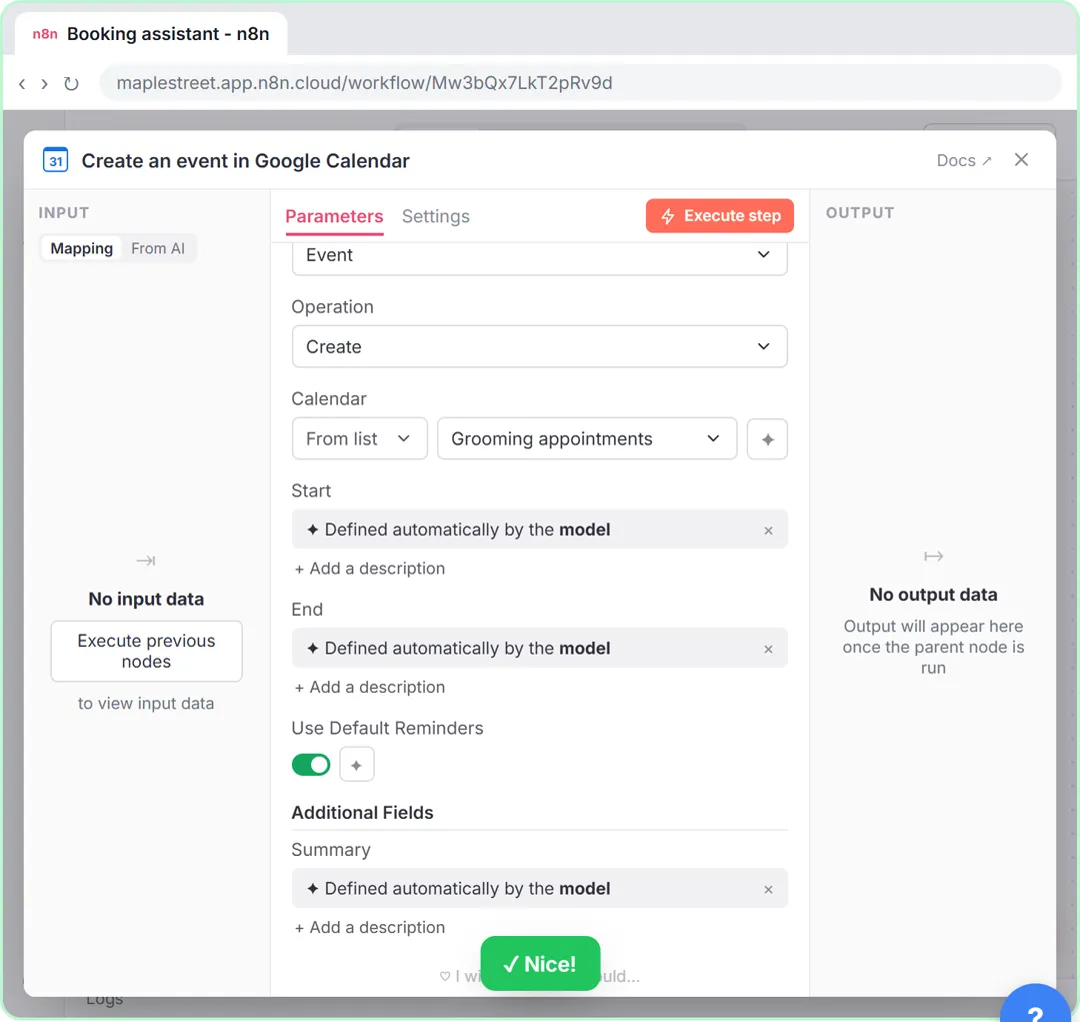
Task: Toggle Use Default Reminders switch
Action: [x=311, y=764]
